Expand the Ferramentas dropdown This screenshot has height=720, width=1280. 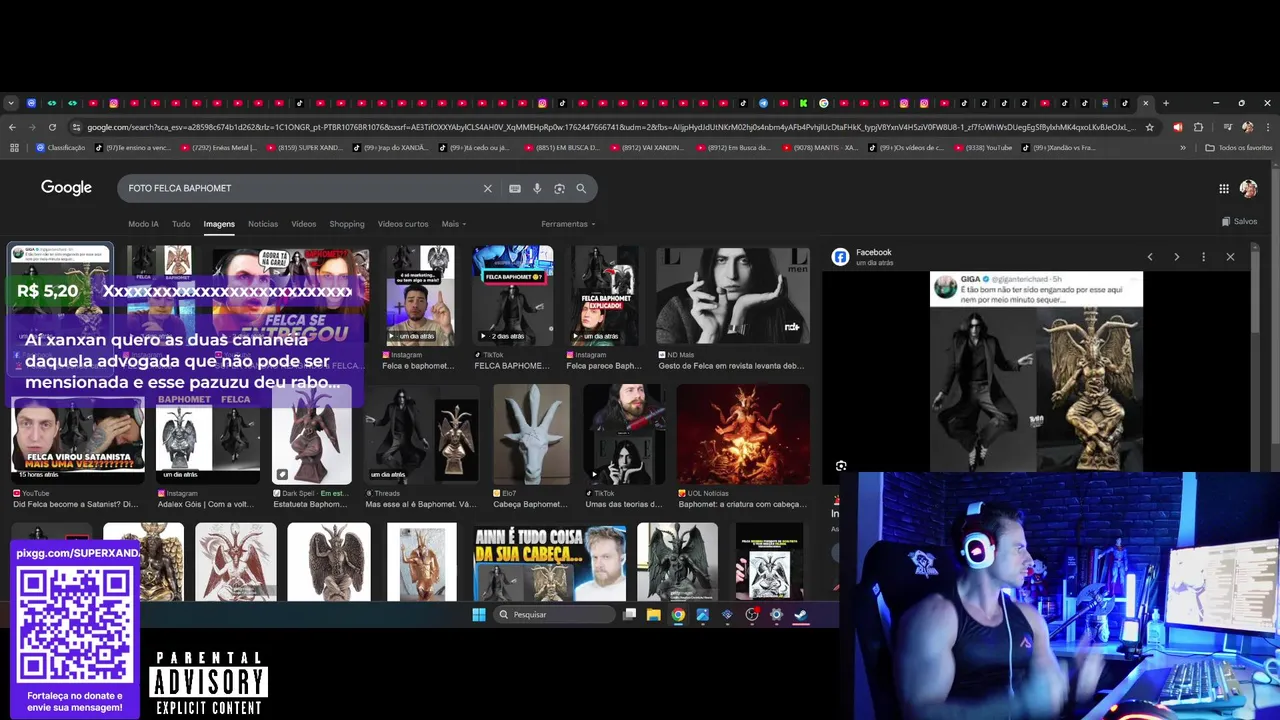point(568,224)
